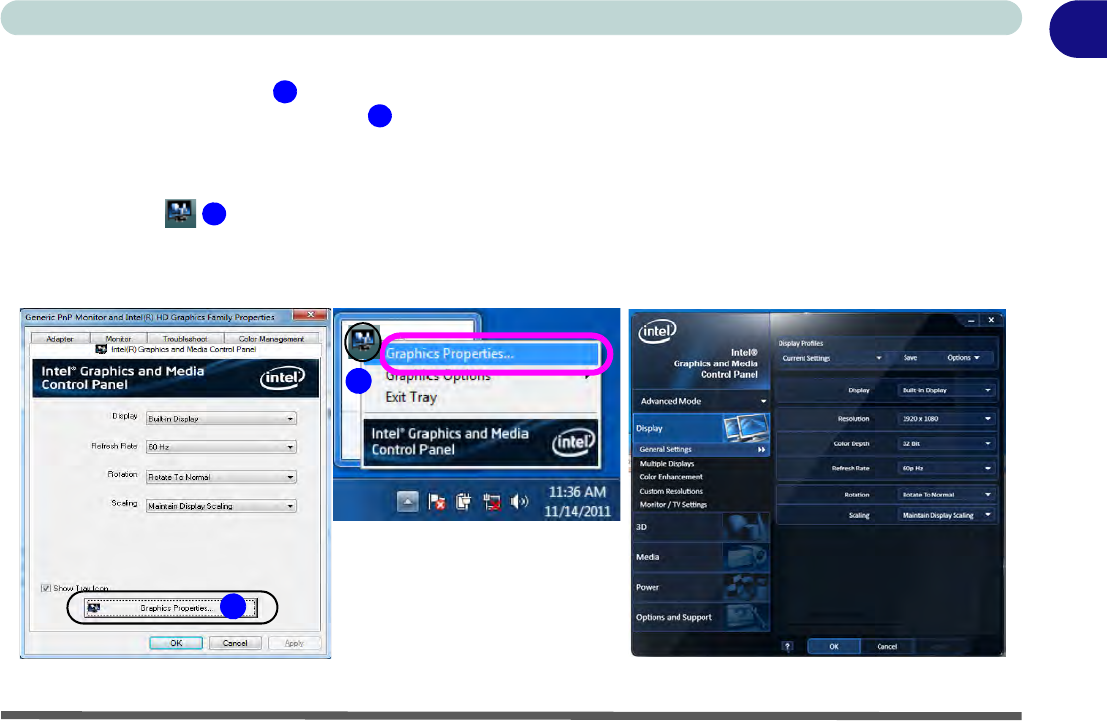This screenshot has height=721, width=1107.
Task: Close the dark Intel control panel window
Action: click(x=991, y=320)
